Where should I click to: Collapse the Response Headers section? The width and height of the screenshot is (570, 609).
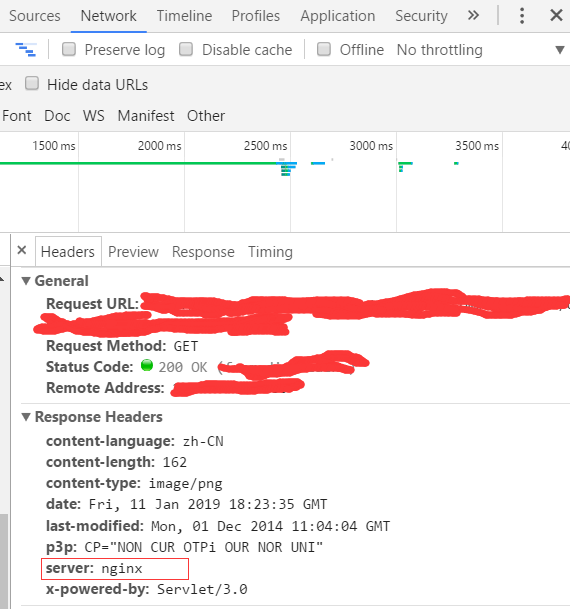click(26, 417)
